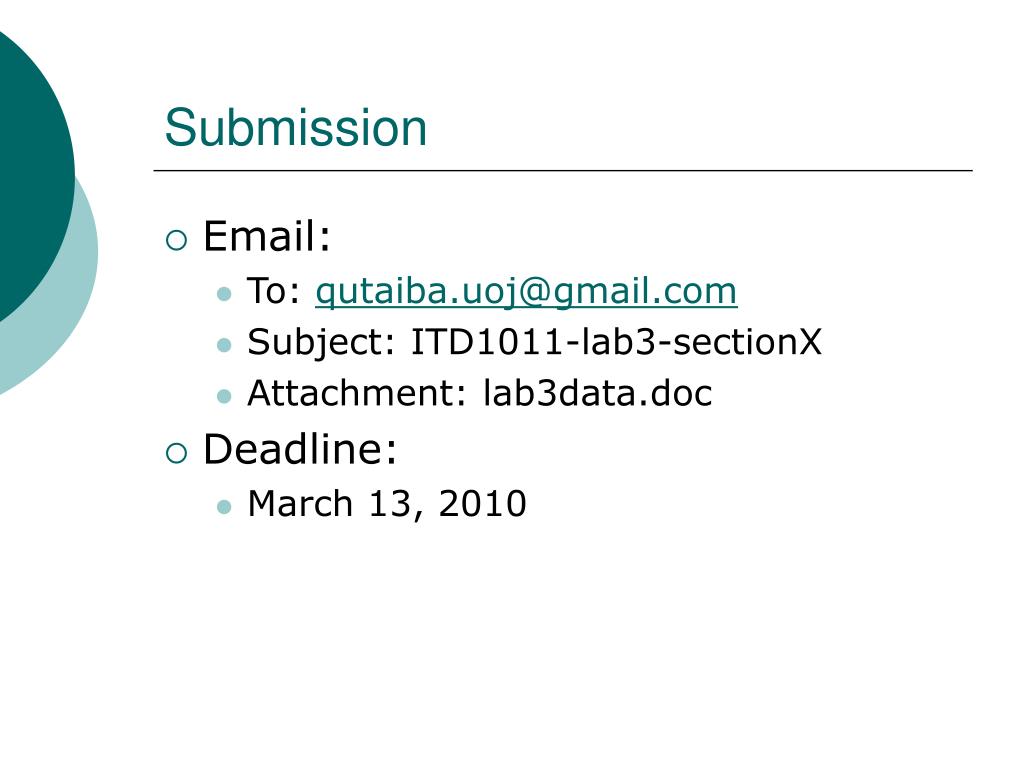Click the Submission slide title
Viewport: 1024px width, 768px height.
(296, 127)
